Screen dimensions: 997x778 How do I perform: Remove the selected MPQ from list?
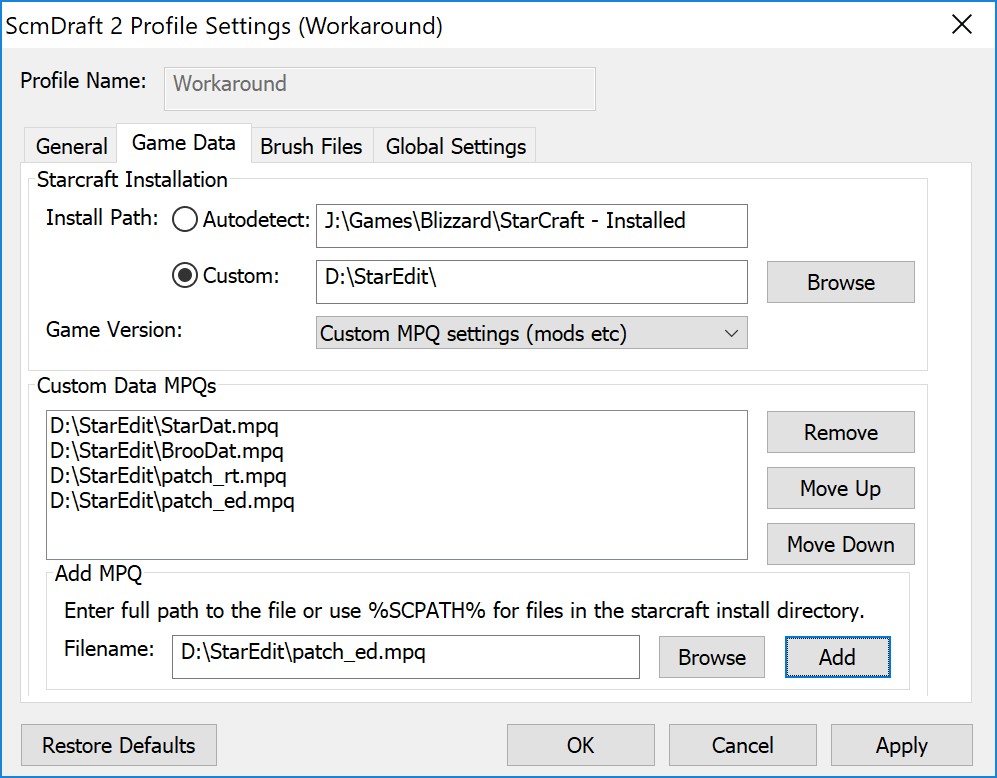840,433
